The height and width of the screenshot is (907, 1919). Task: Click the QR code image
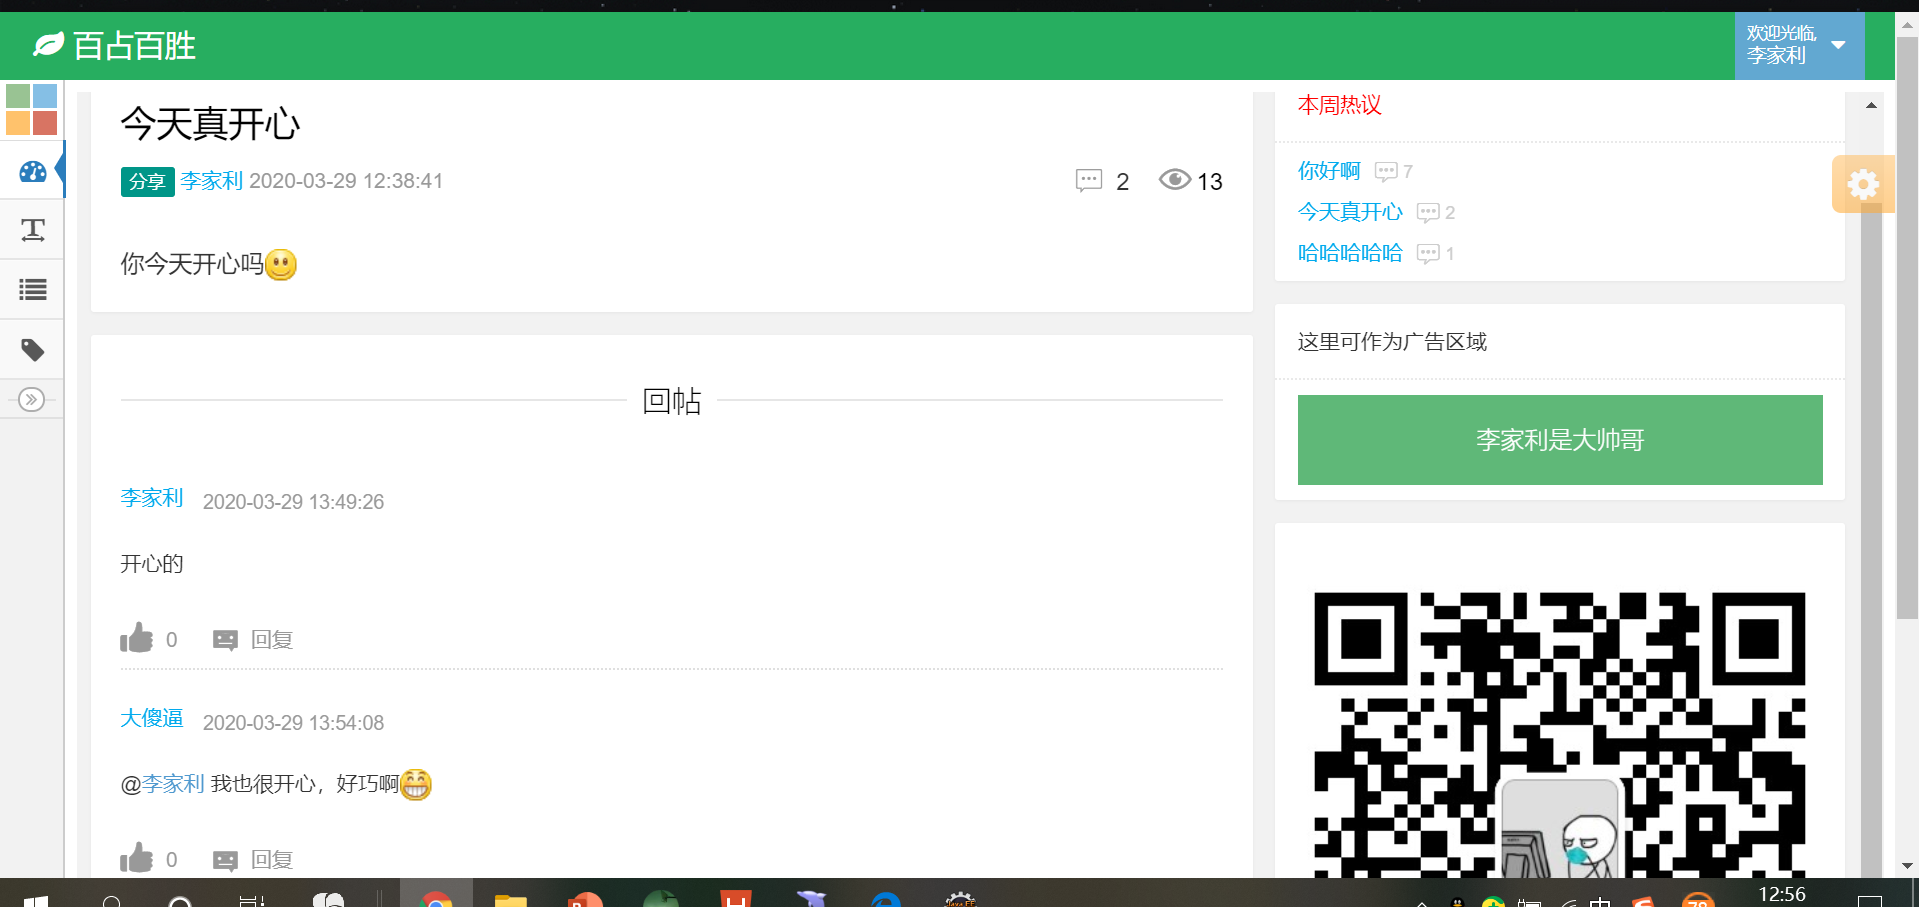1560,735
